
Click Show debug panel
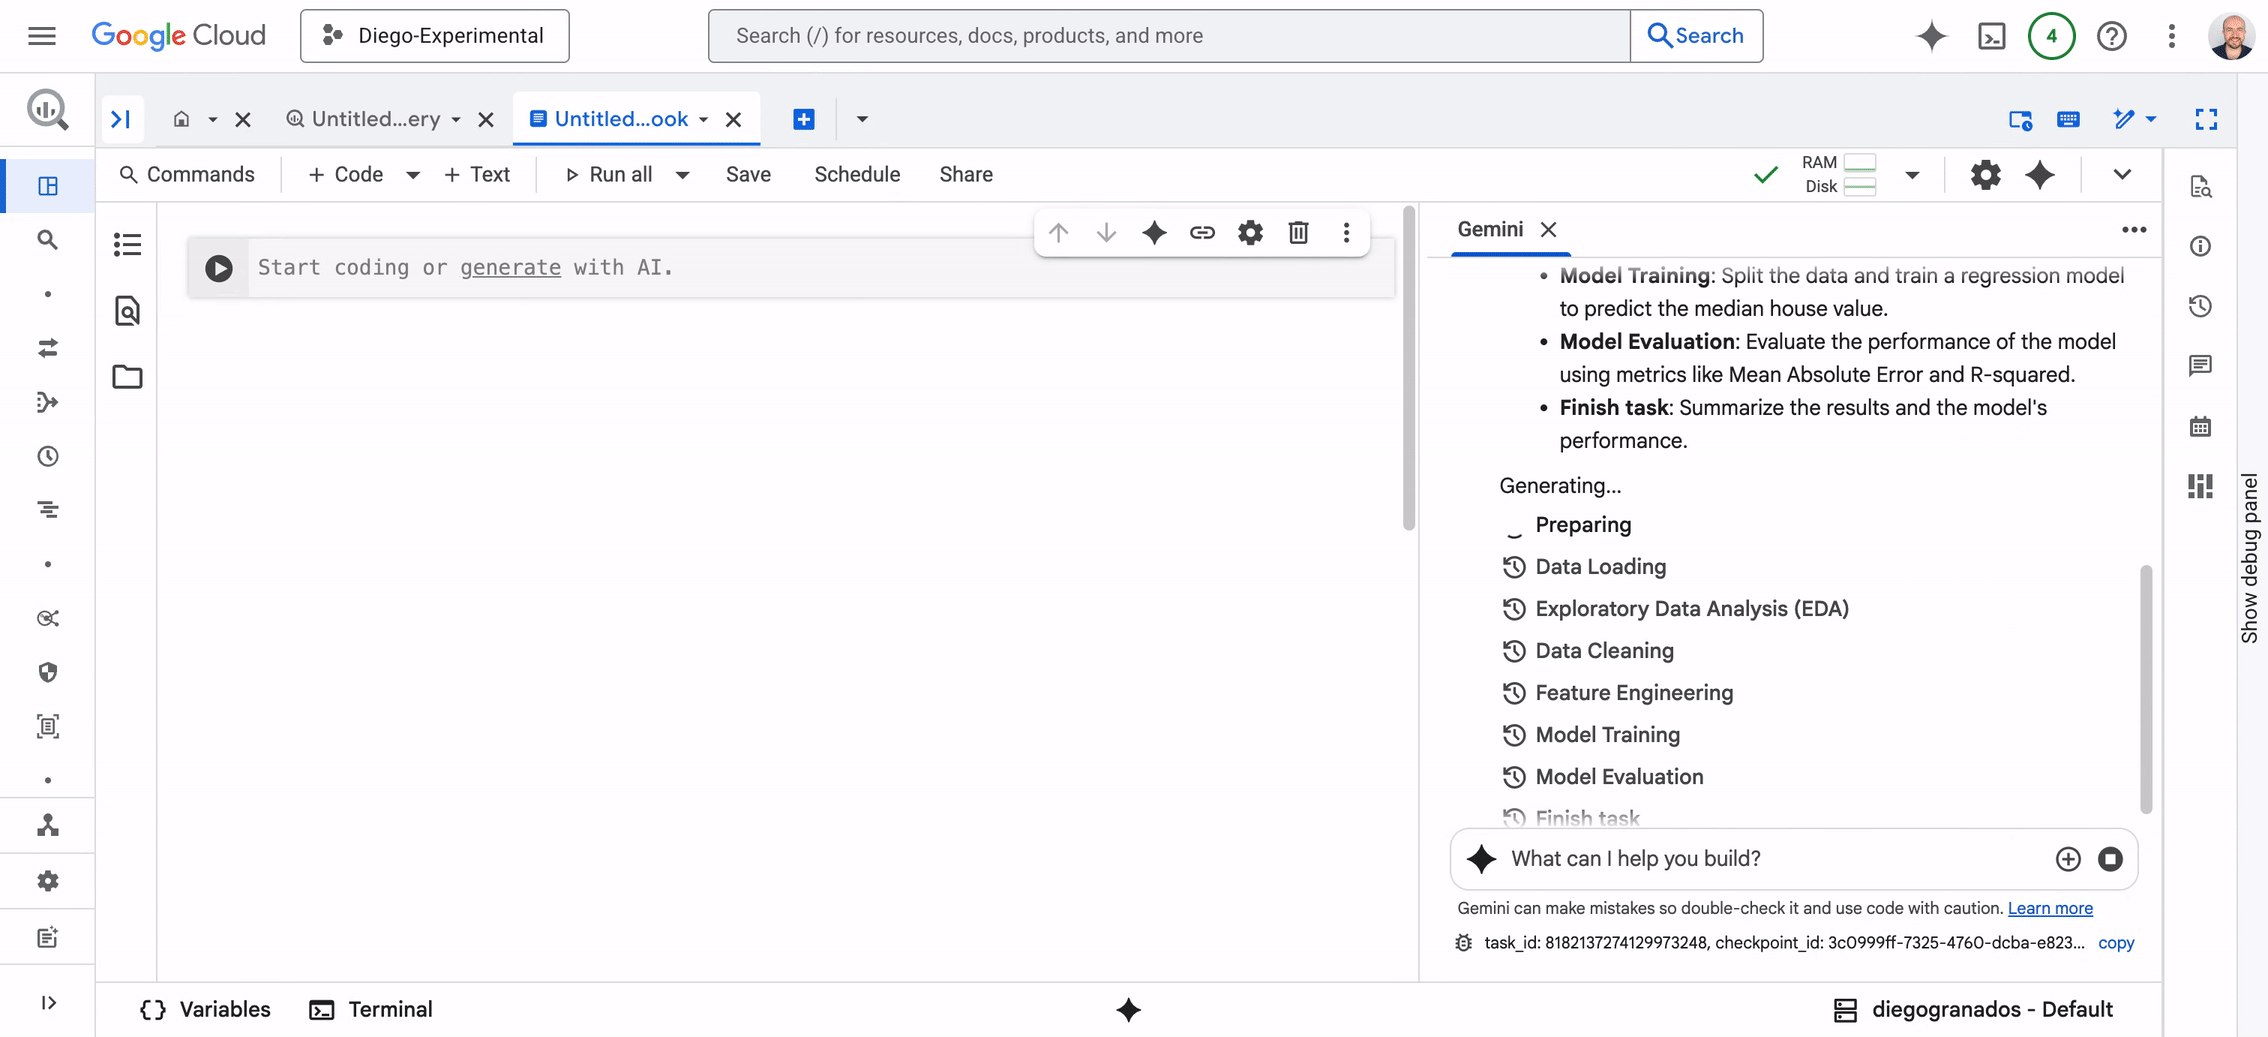click(x=2250, y=558)
